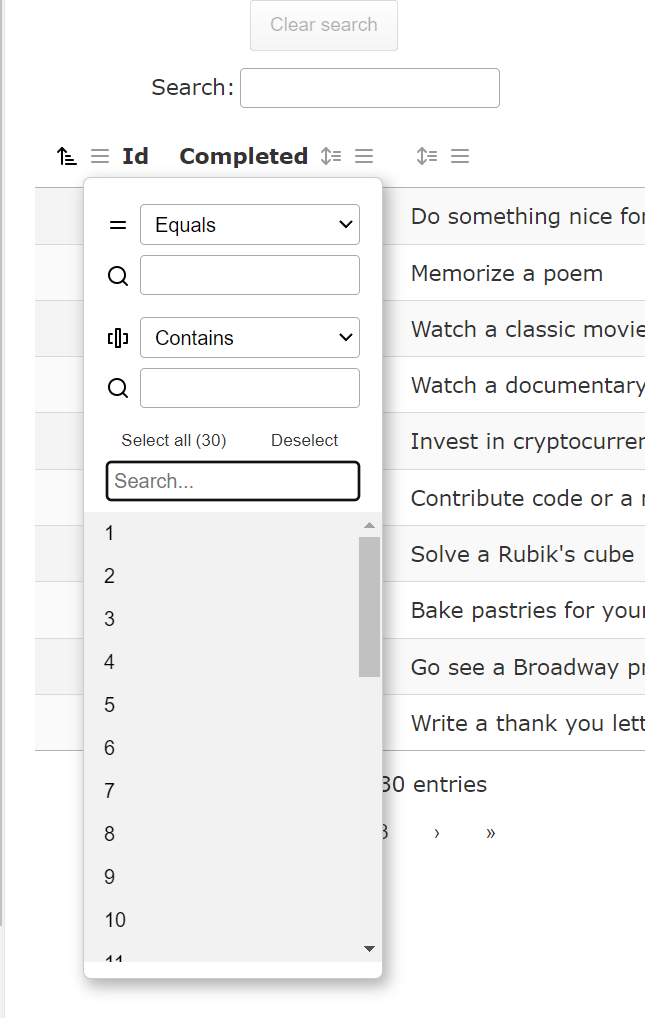The image size is (645, 1018).
Task: Click the Completed column sort icon
Action: pyautogui.click(x=331, y=156)
